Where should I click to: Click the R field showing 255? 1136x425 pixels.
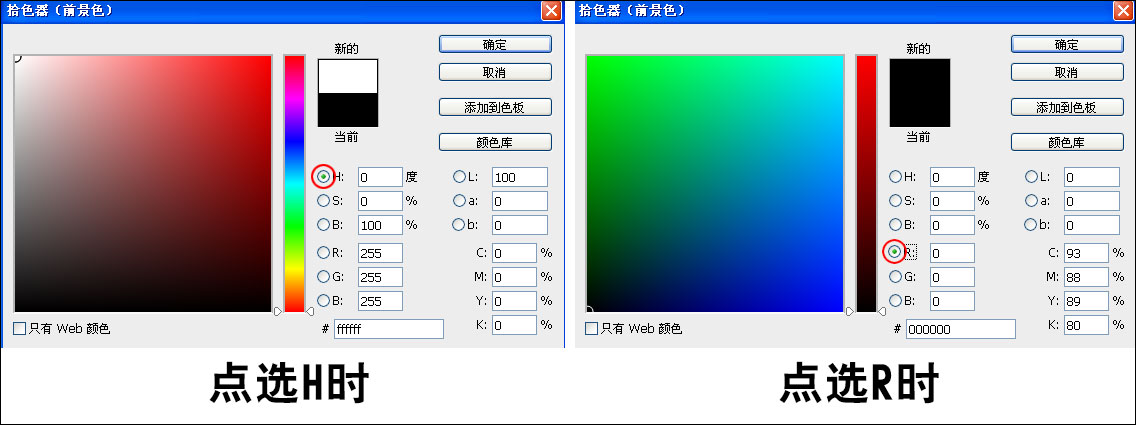(x=380, y=253)
